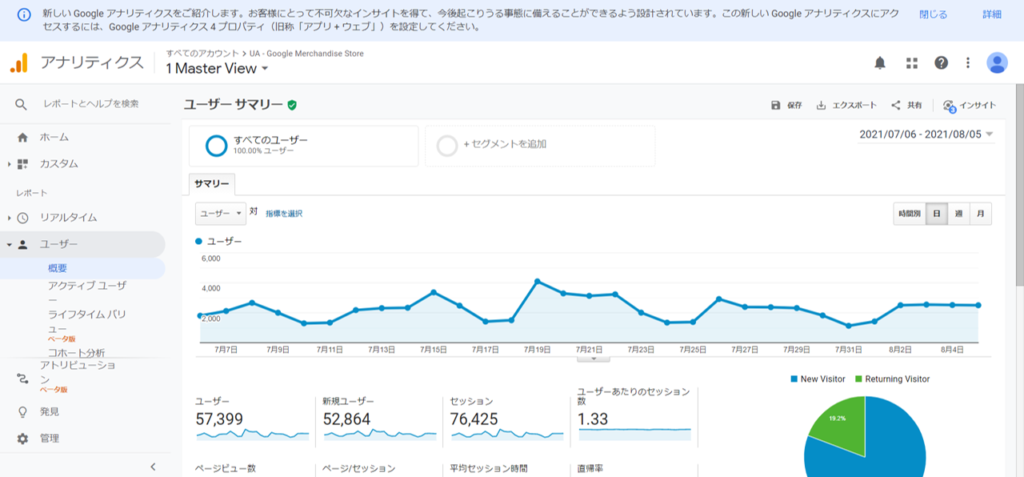Click the blue New Visitor legend swatch
The height and width of the screenshot is (477, 1024).
click(793, 379)
